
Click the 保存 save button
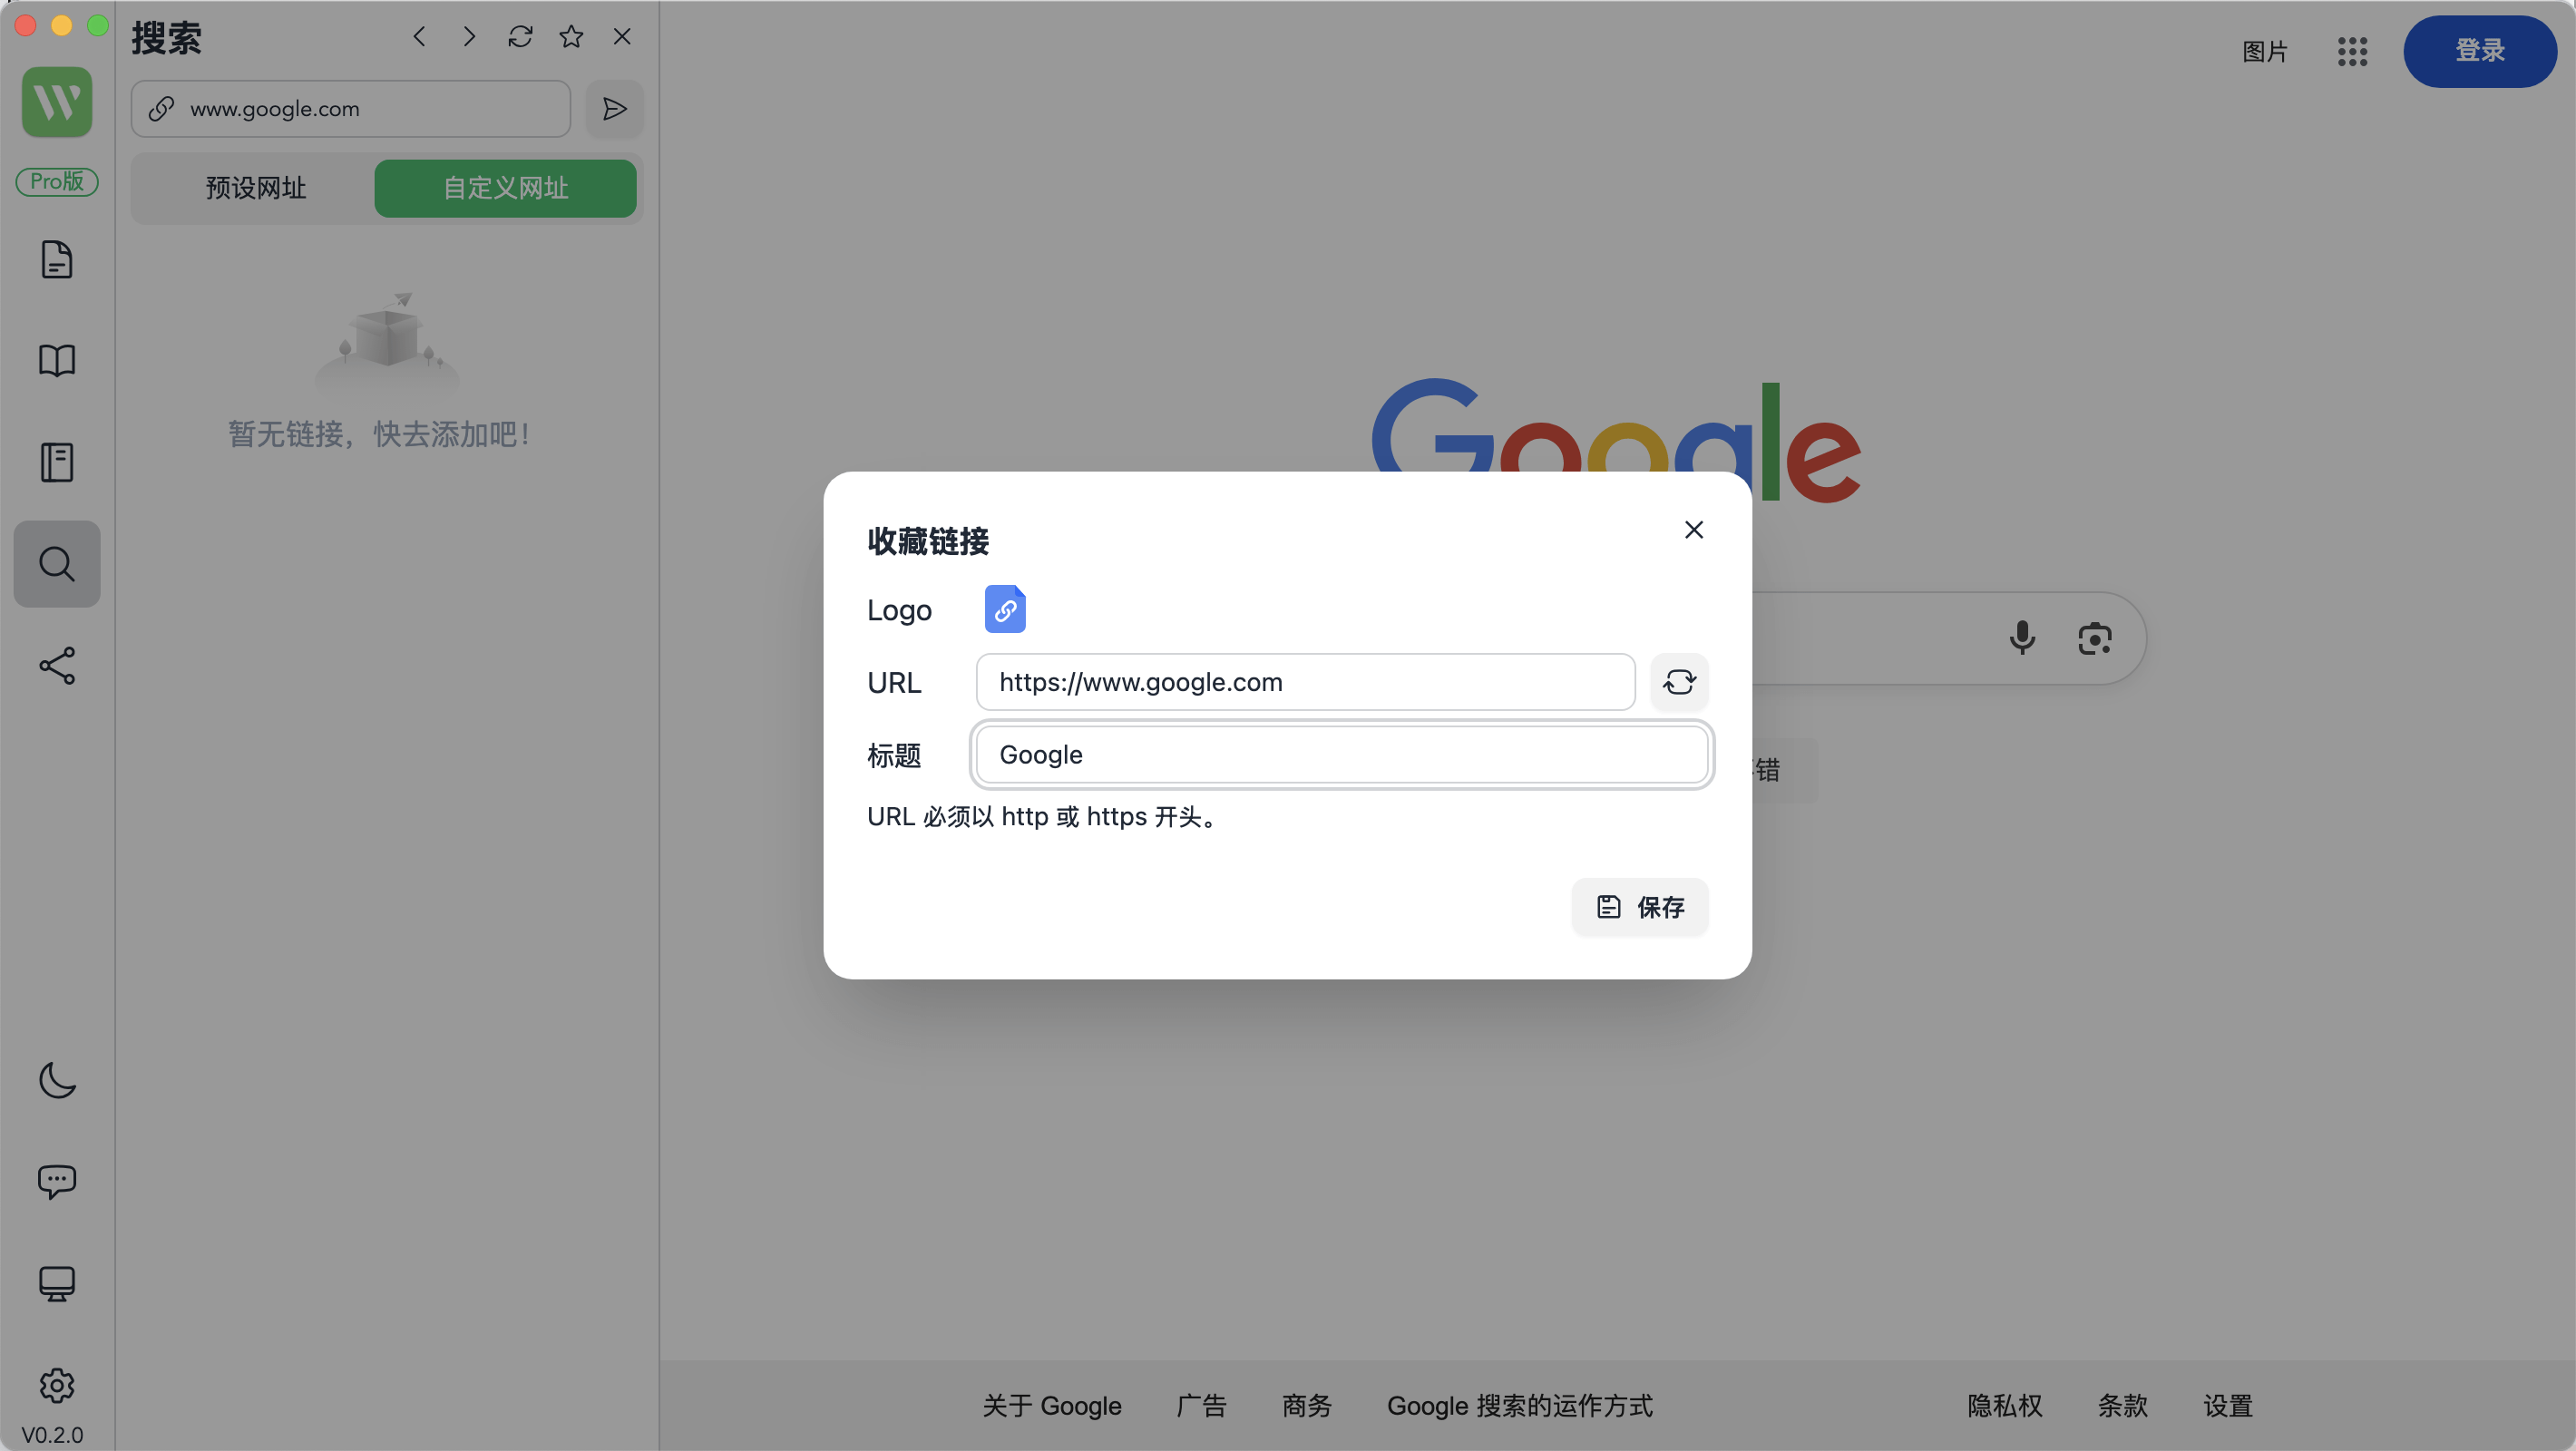click(x=1640, y=907)
